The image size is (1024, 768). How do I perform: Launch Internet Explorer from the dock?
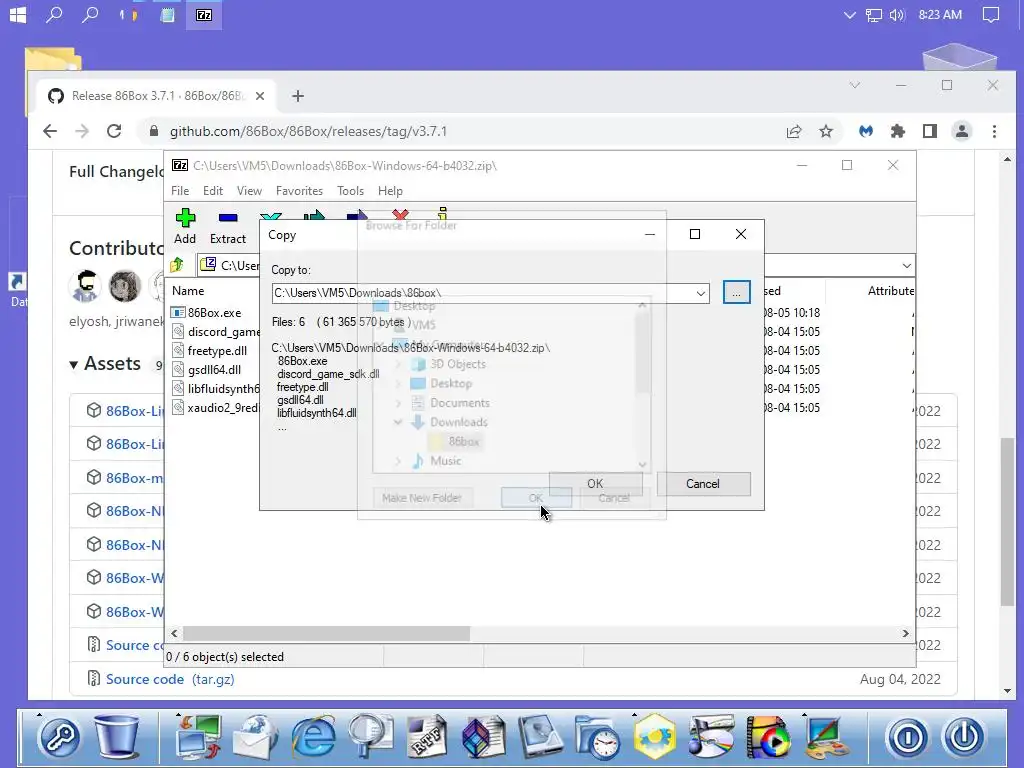(313, 736)
